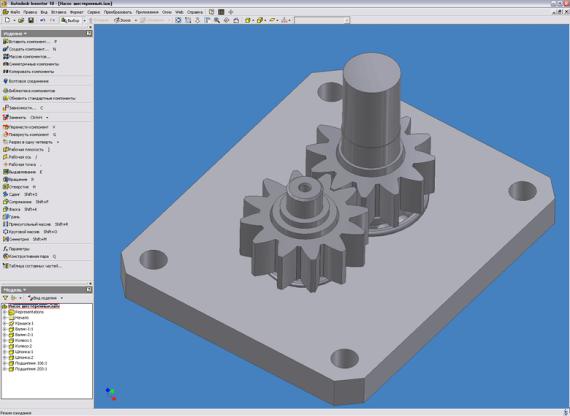This screenshot has height=416, width=570.
Task: Select the Work Axis (Рабочая ось) tool
Action: 20,157
